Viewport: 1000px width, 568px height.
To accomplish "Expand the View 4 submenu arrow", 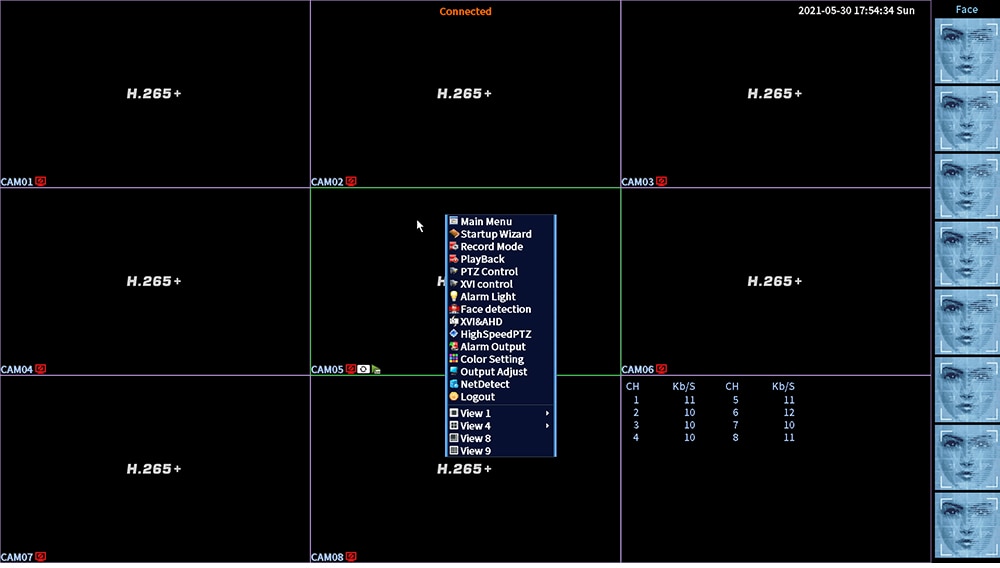I will pos(547,426).
